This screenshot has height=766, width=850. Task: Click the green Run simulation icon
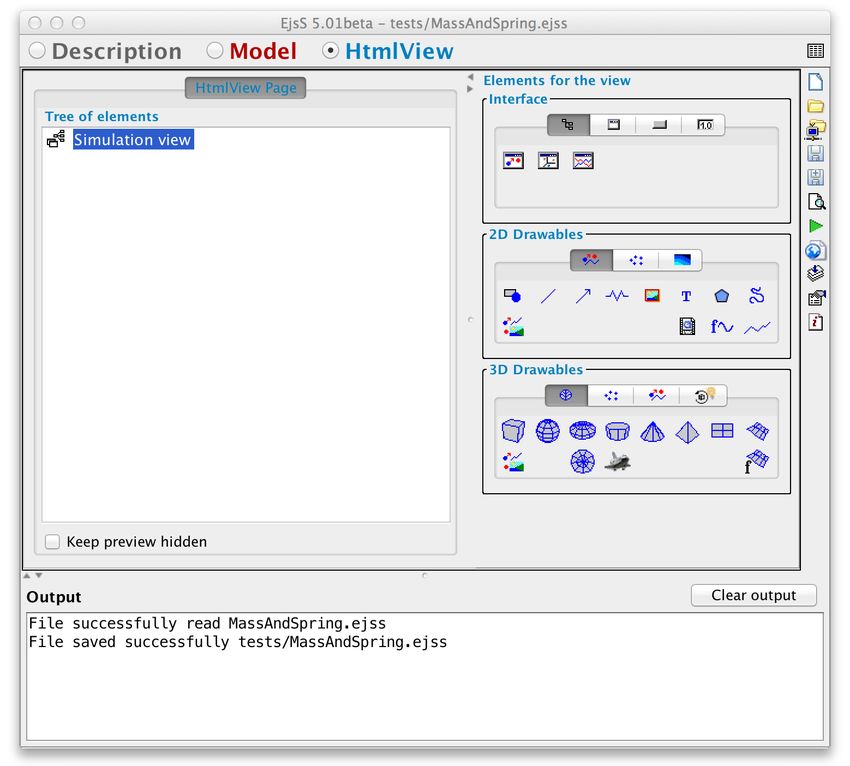pos(815,226)
